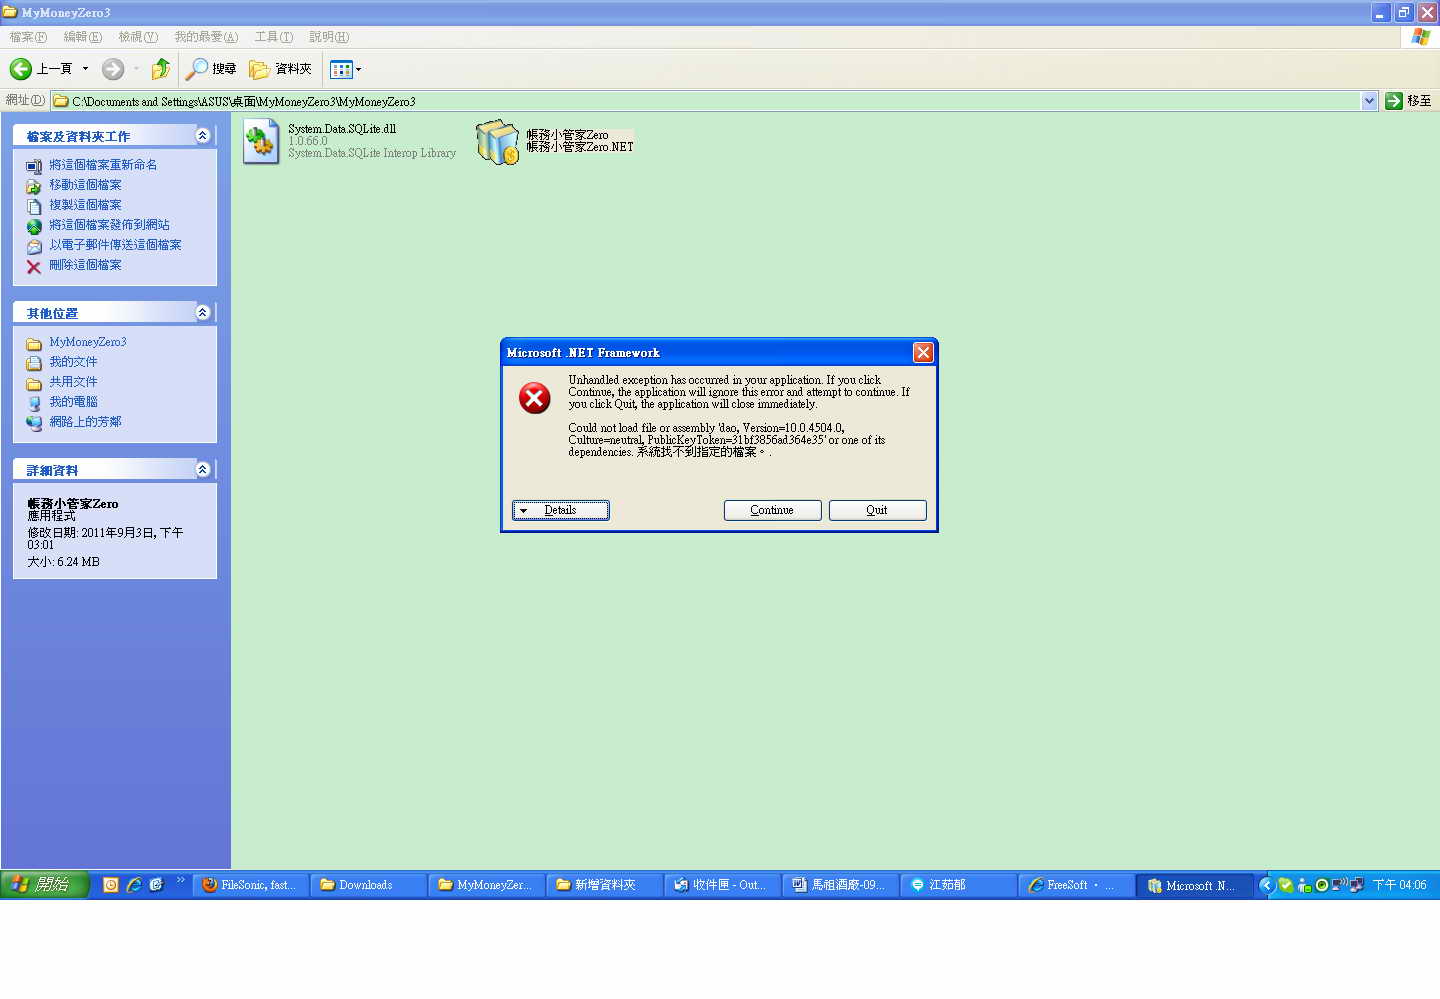
Task: Open Forward button history dropdown arrow
Action: pos(136,69)
